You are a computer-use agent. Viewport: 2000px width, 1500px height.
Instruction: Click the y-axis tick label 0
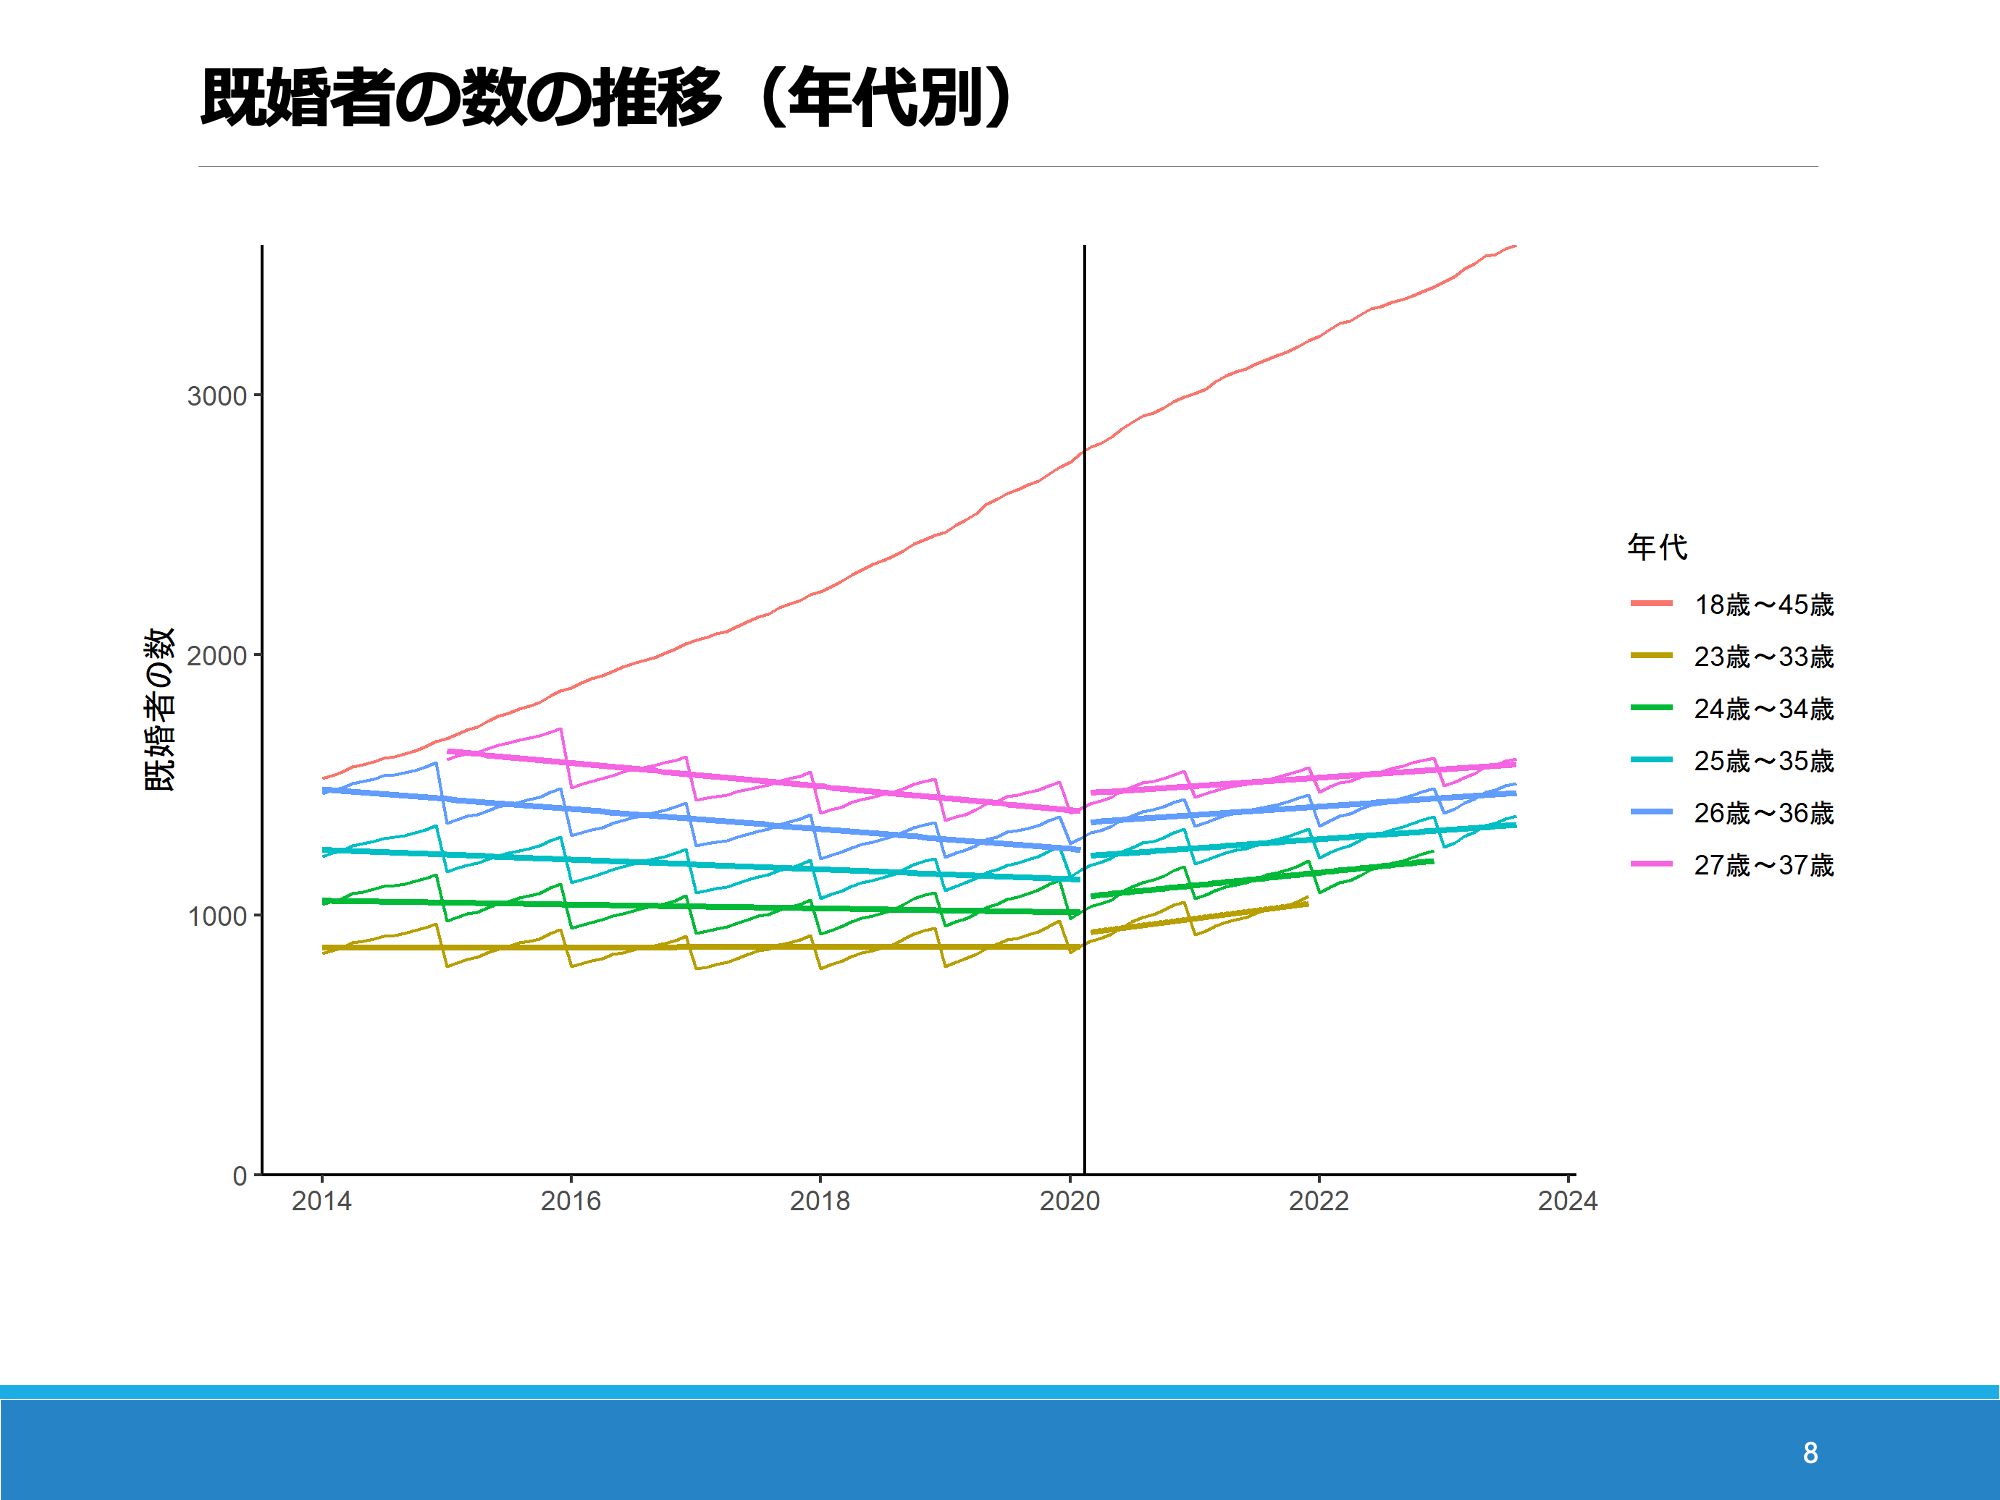click(240, 1176)
